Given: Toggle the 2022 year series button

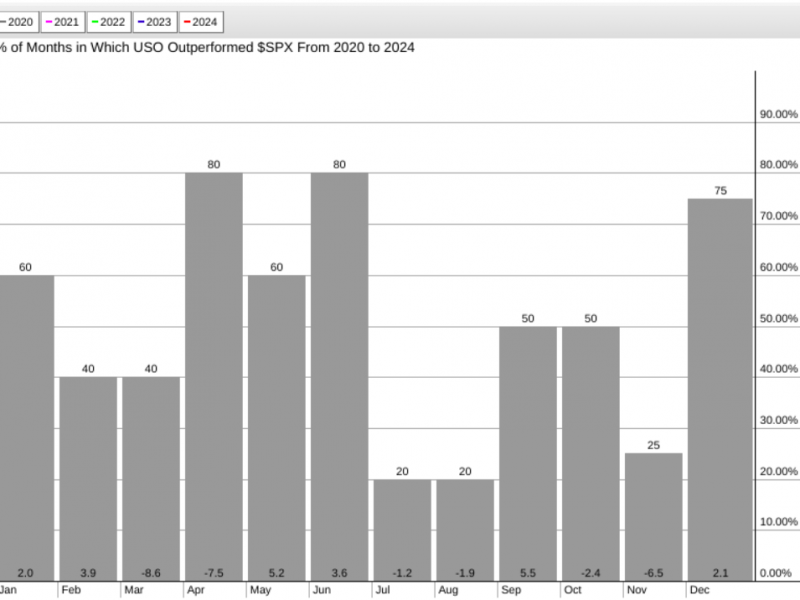Looking at the screenshot, I should pos(109,22).
